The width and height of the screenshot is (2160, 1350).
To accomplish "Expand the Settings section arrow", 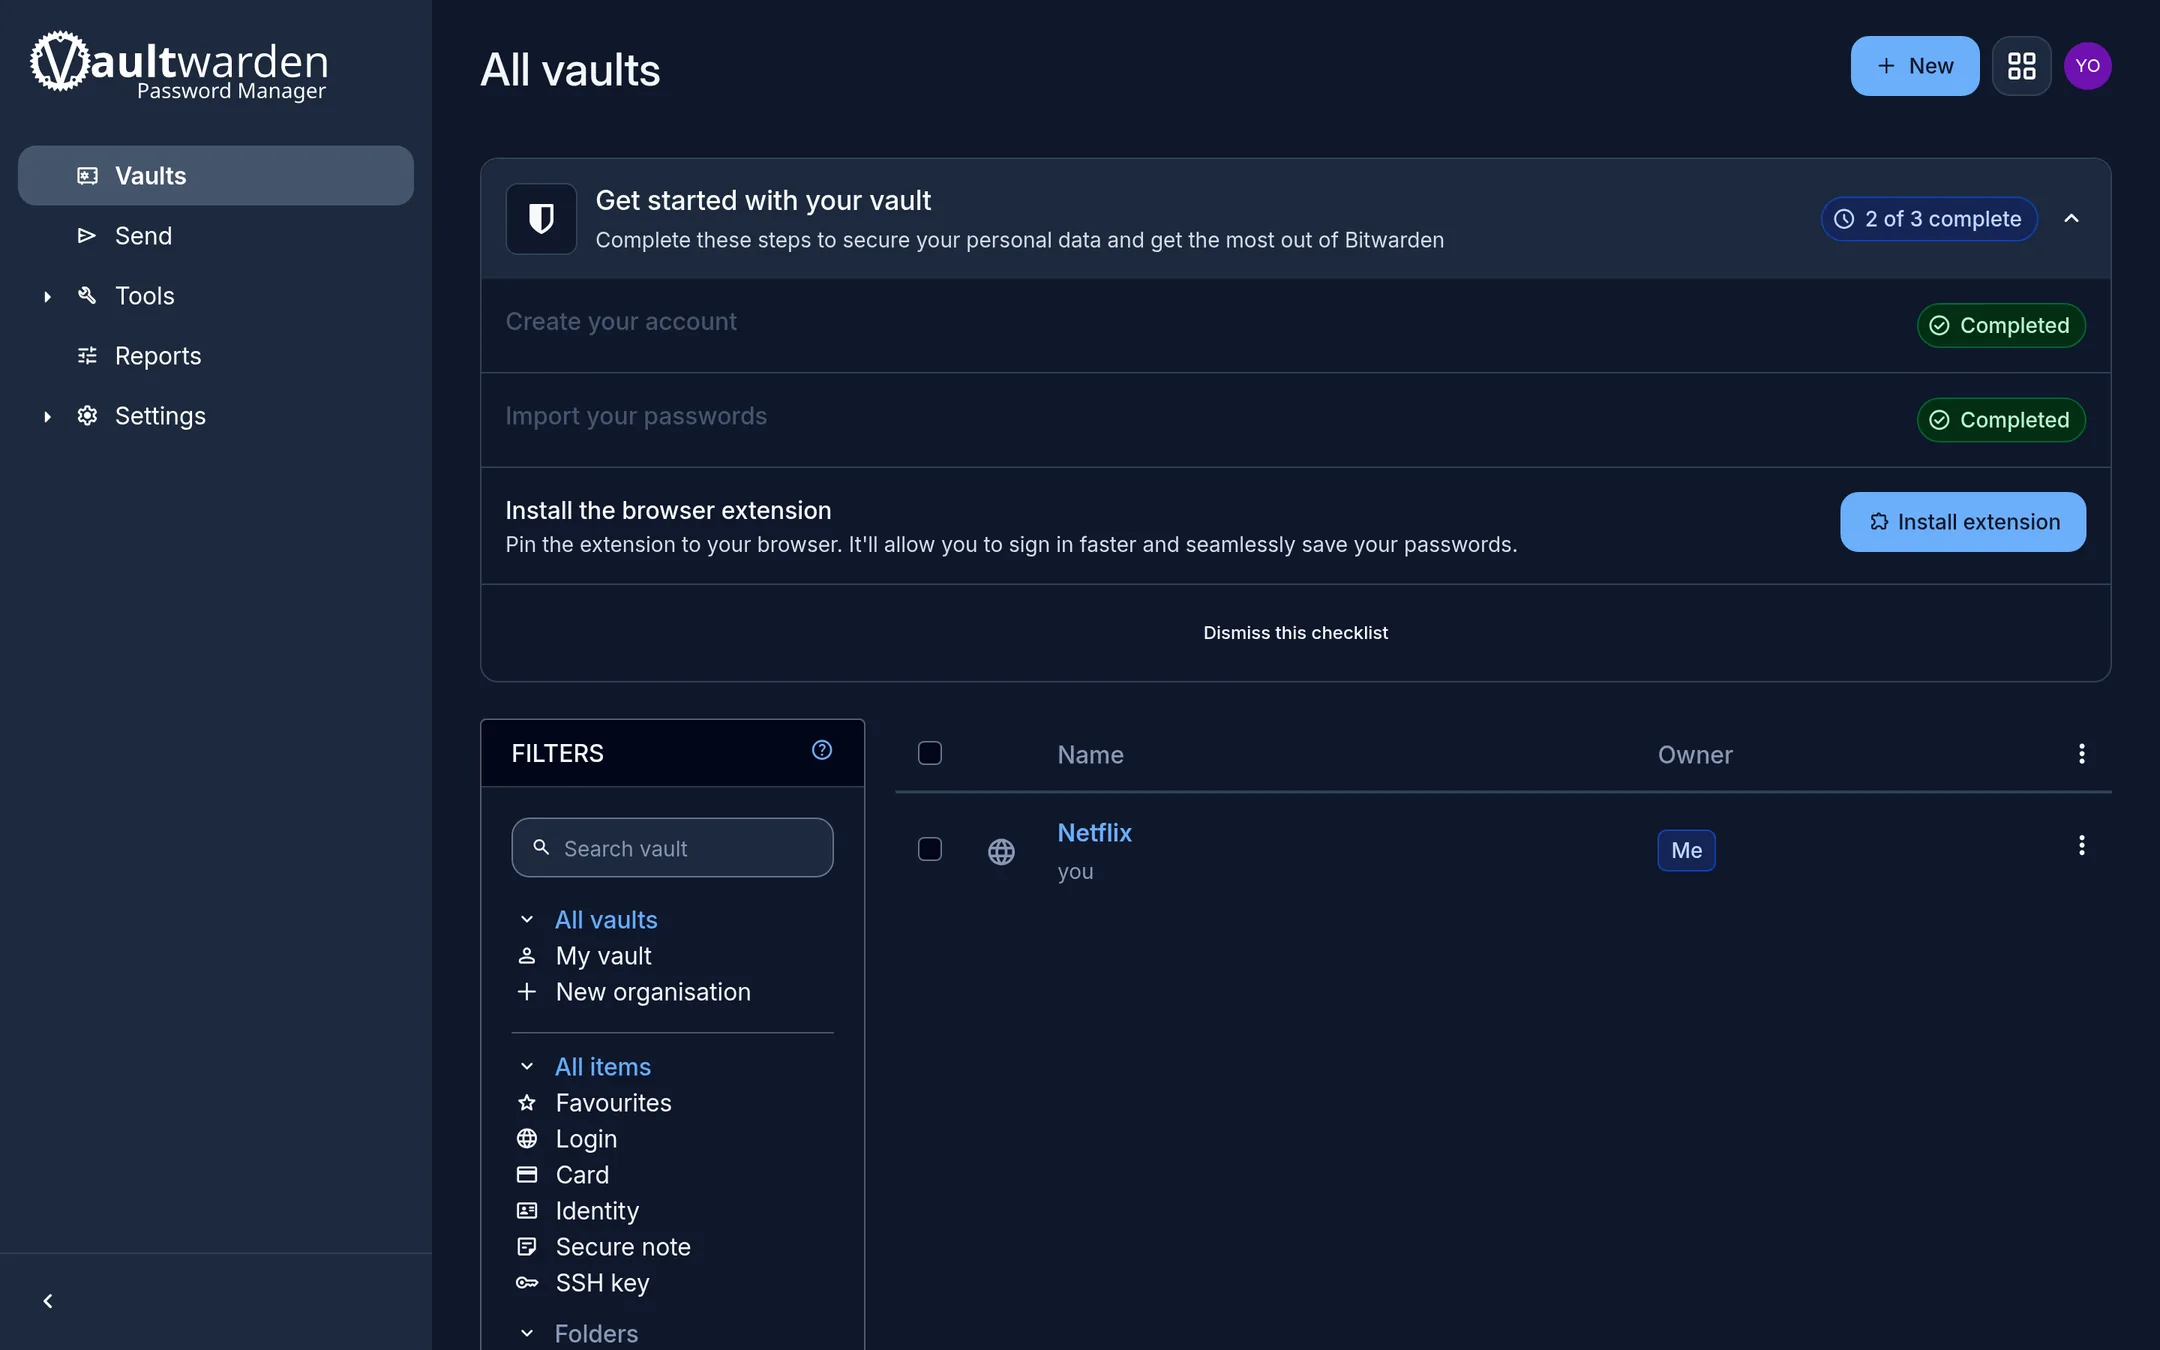I will point(47,416).
